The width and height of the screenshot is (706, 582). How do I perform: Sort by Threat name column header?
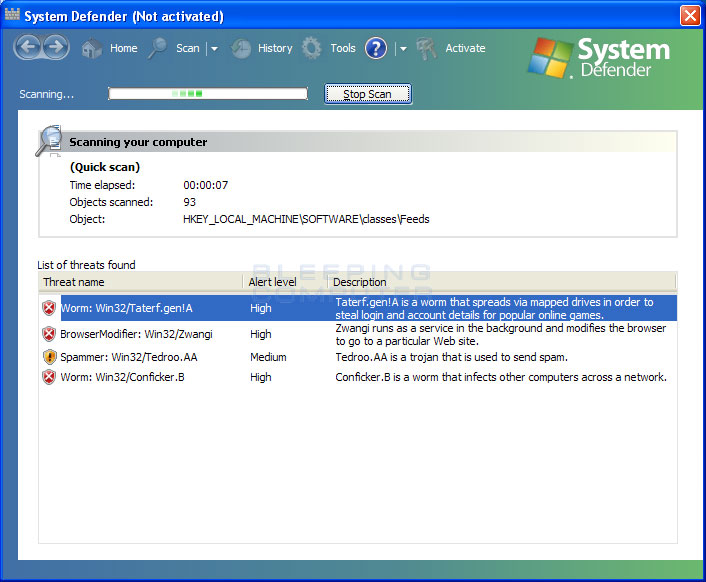point(140,282)
